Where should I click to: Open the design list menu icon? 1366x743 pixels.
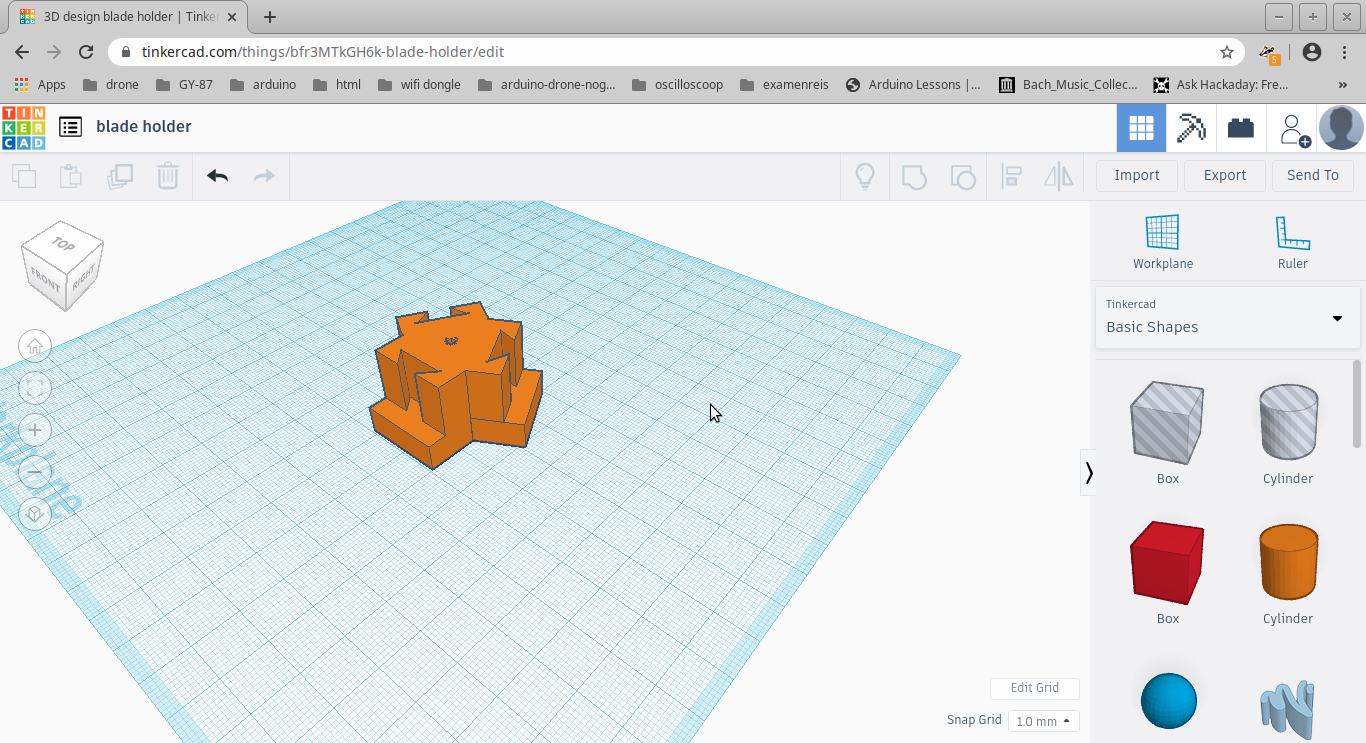[70, 126]
